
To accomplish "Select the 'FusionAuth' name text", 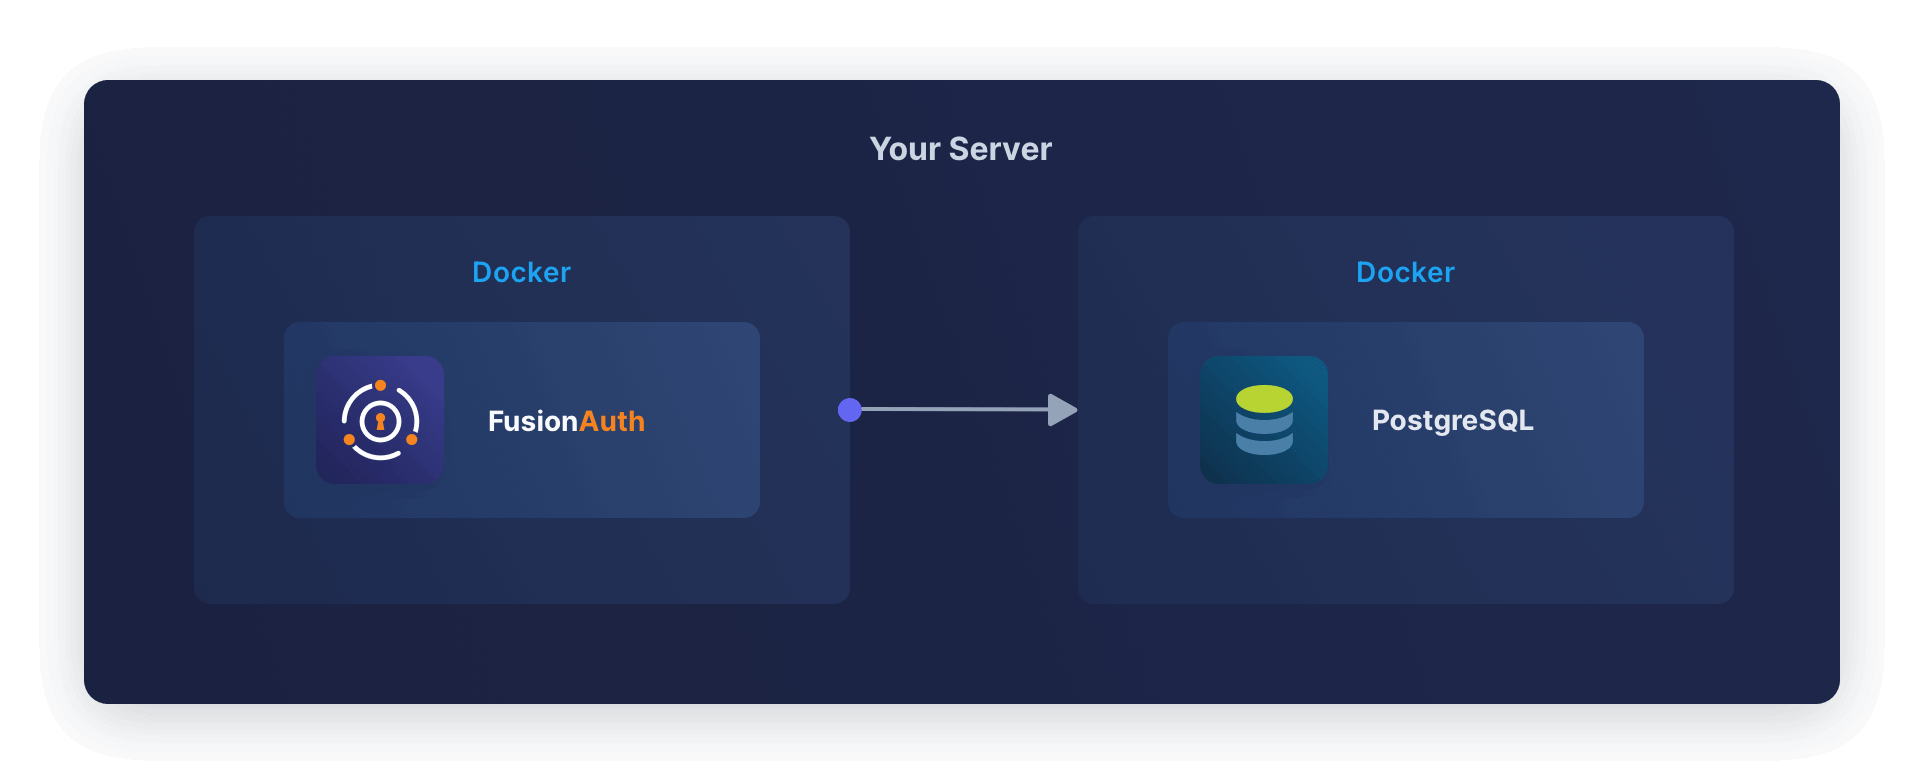I will click(x=566, y=421).
